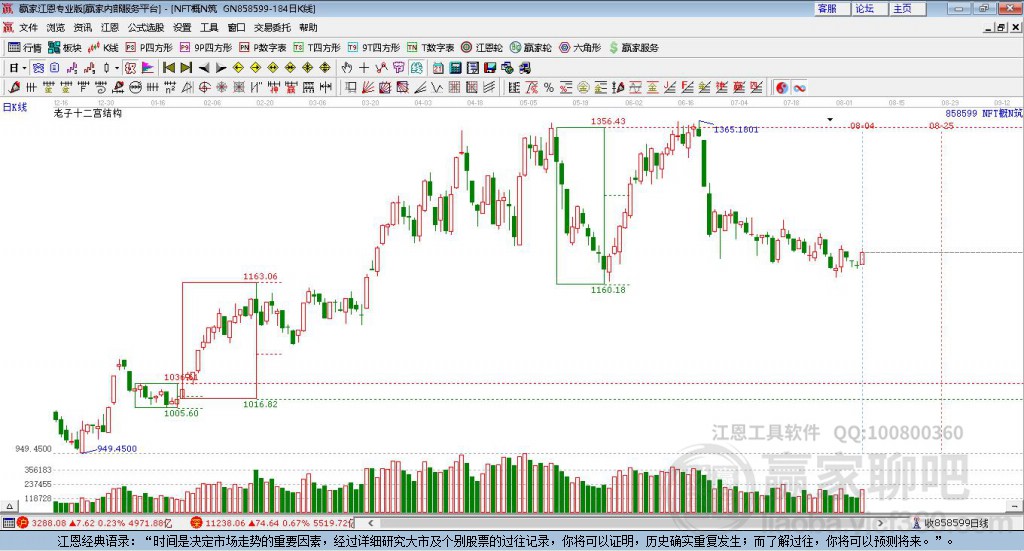Viewport: 1024px width, 551px height.
Task: Open the 公式选股 menu
Action: click(146, 27)
